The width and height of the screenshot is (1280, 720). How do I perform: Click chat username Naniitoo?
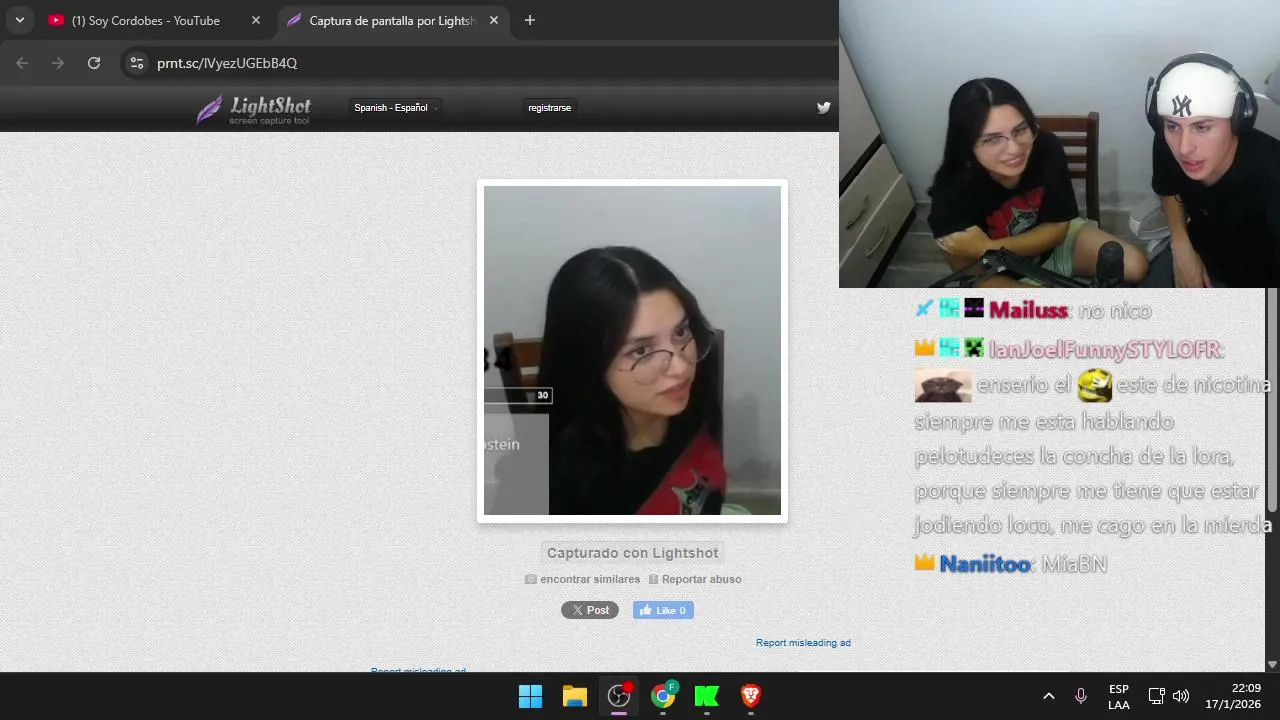(x=985, y=564)
